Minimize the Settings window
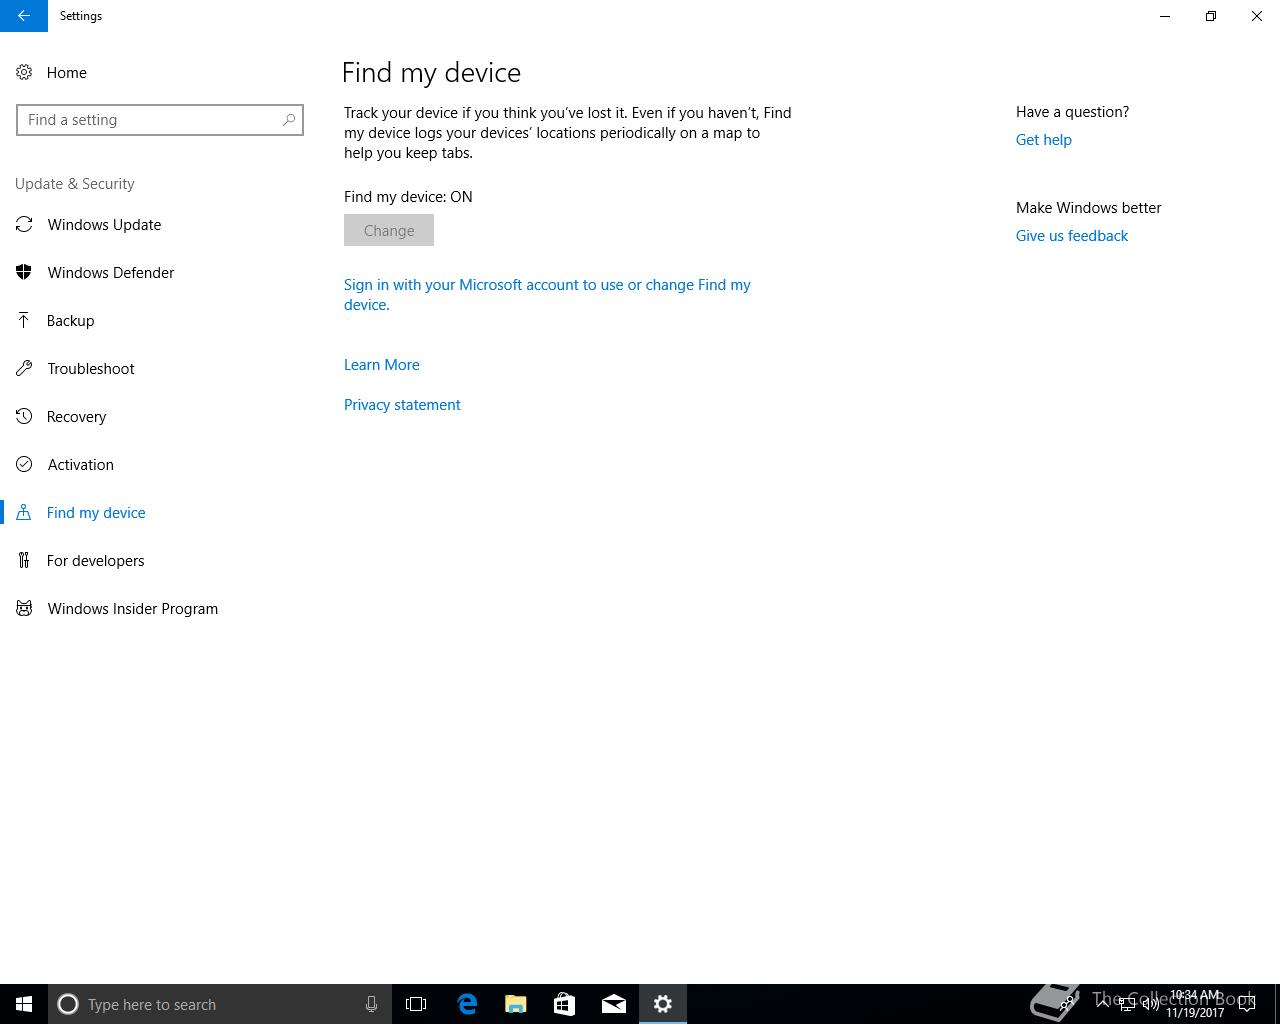 click(1165, 16)
